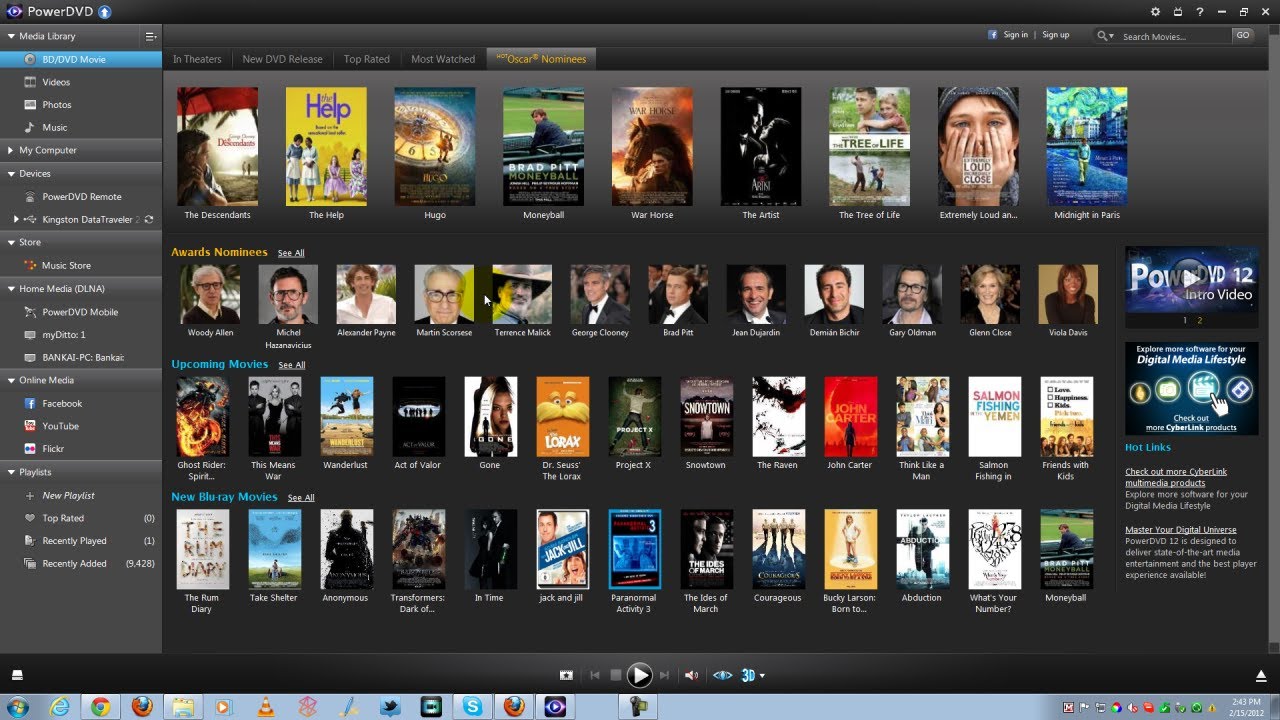Click the next chapter button
This screenshot has height=720, width=1280.
[664, 676]
